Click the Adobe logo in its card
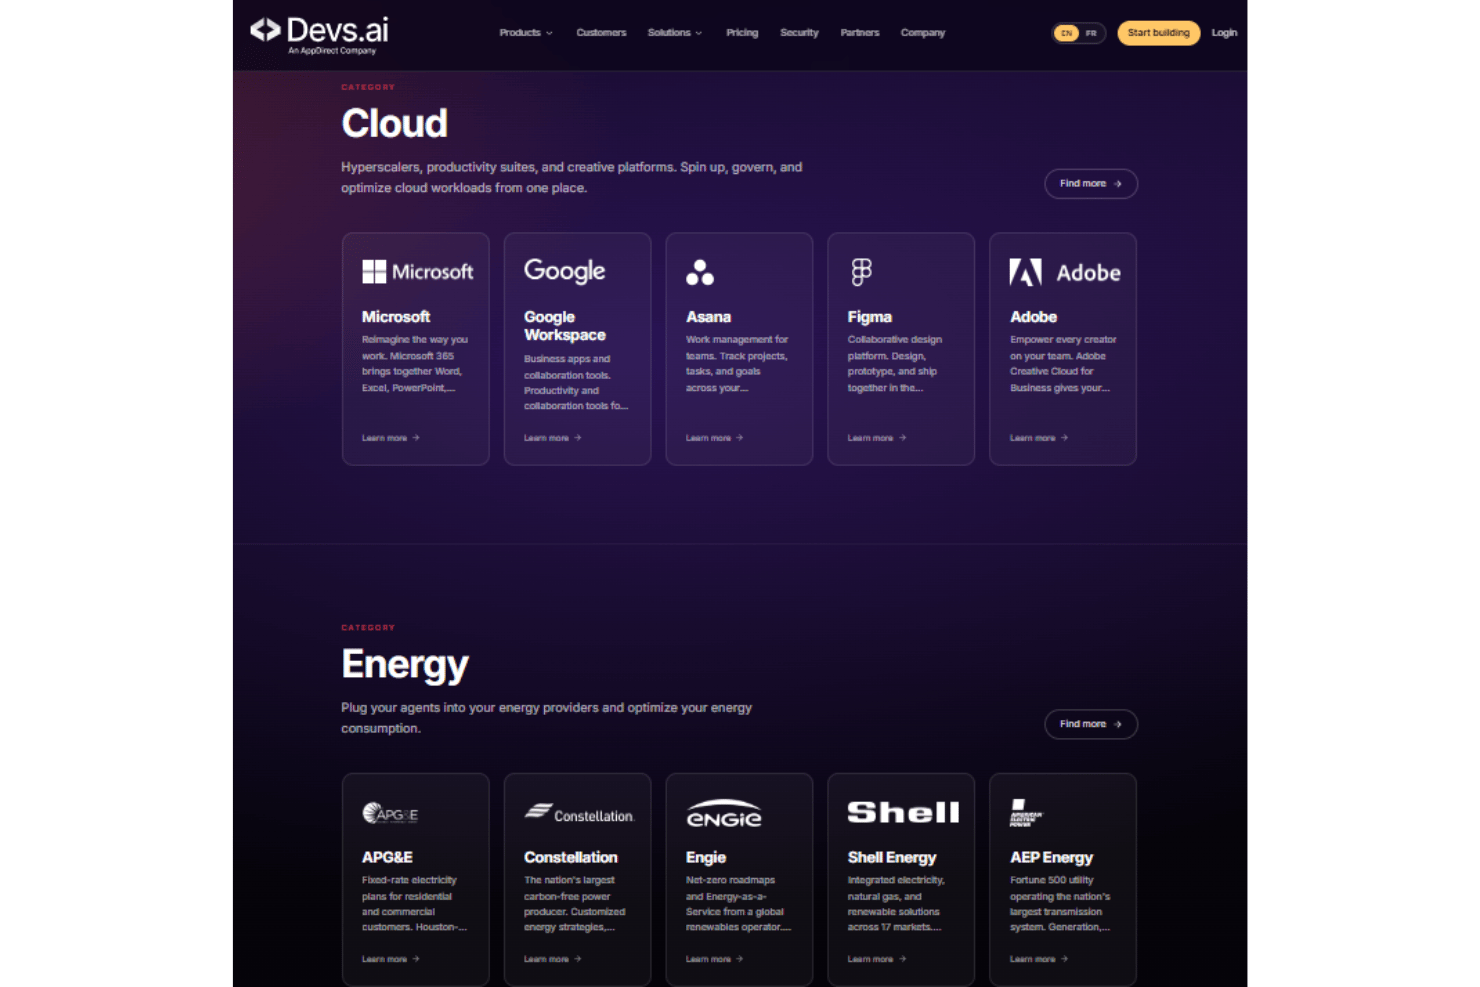1480x987 pixels. click(x=1065, y=272)
